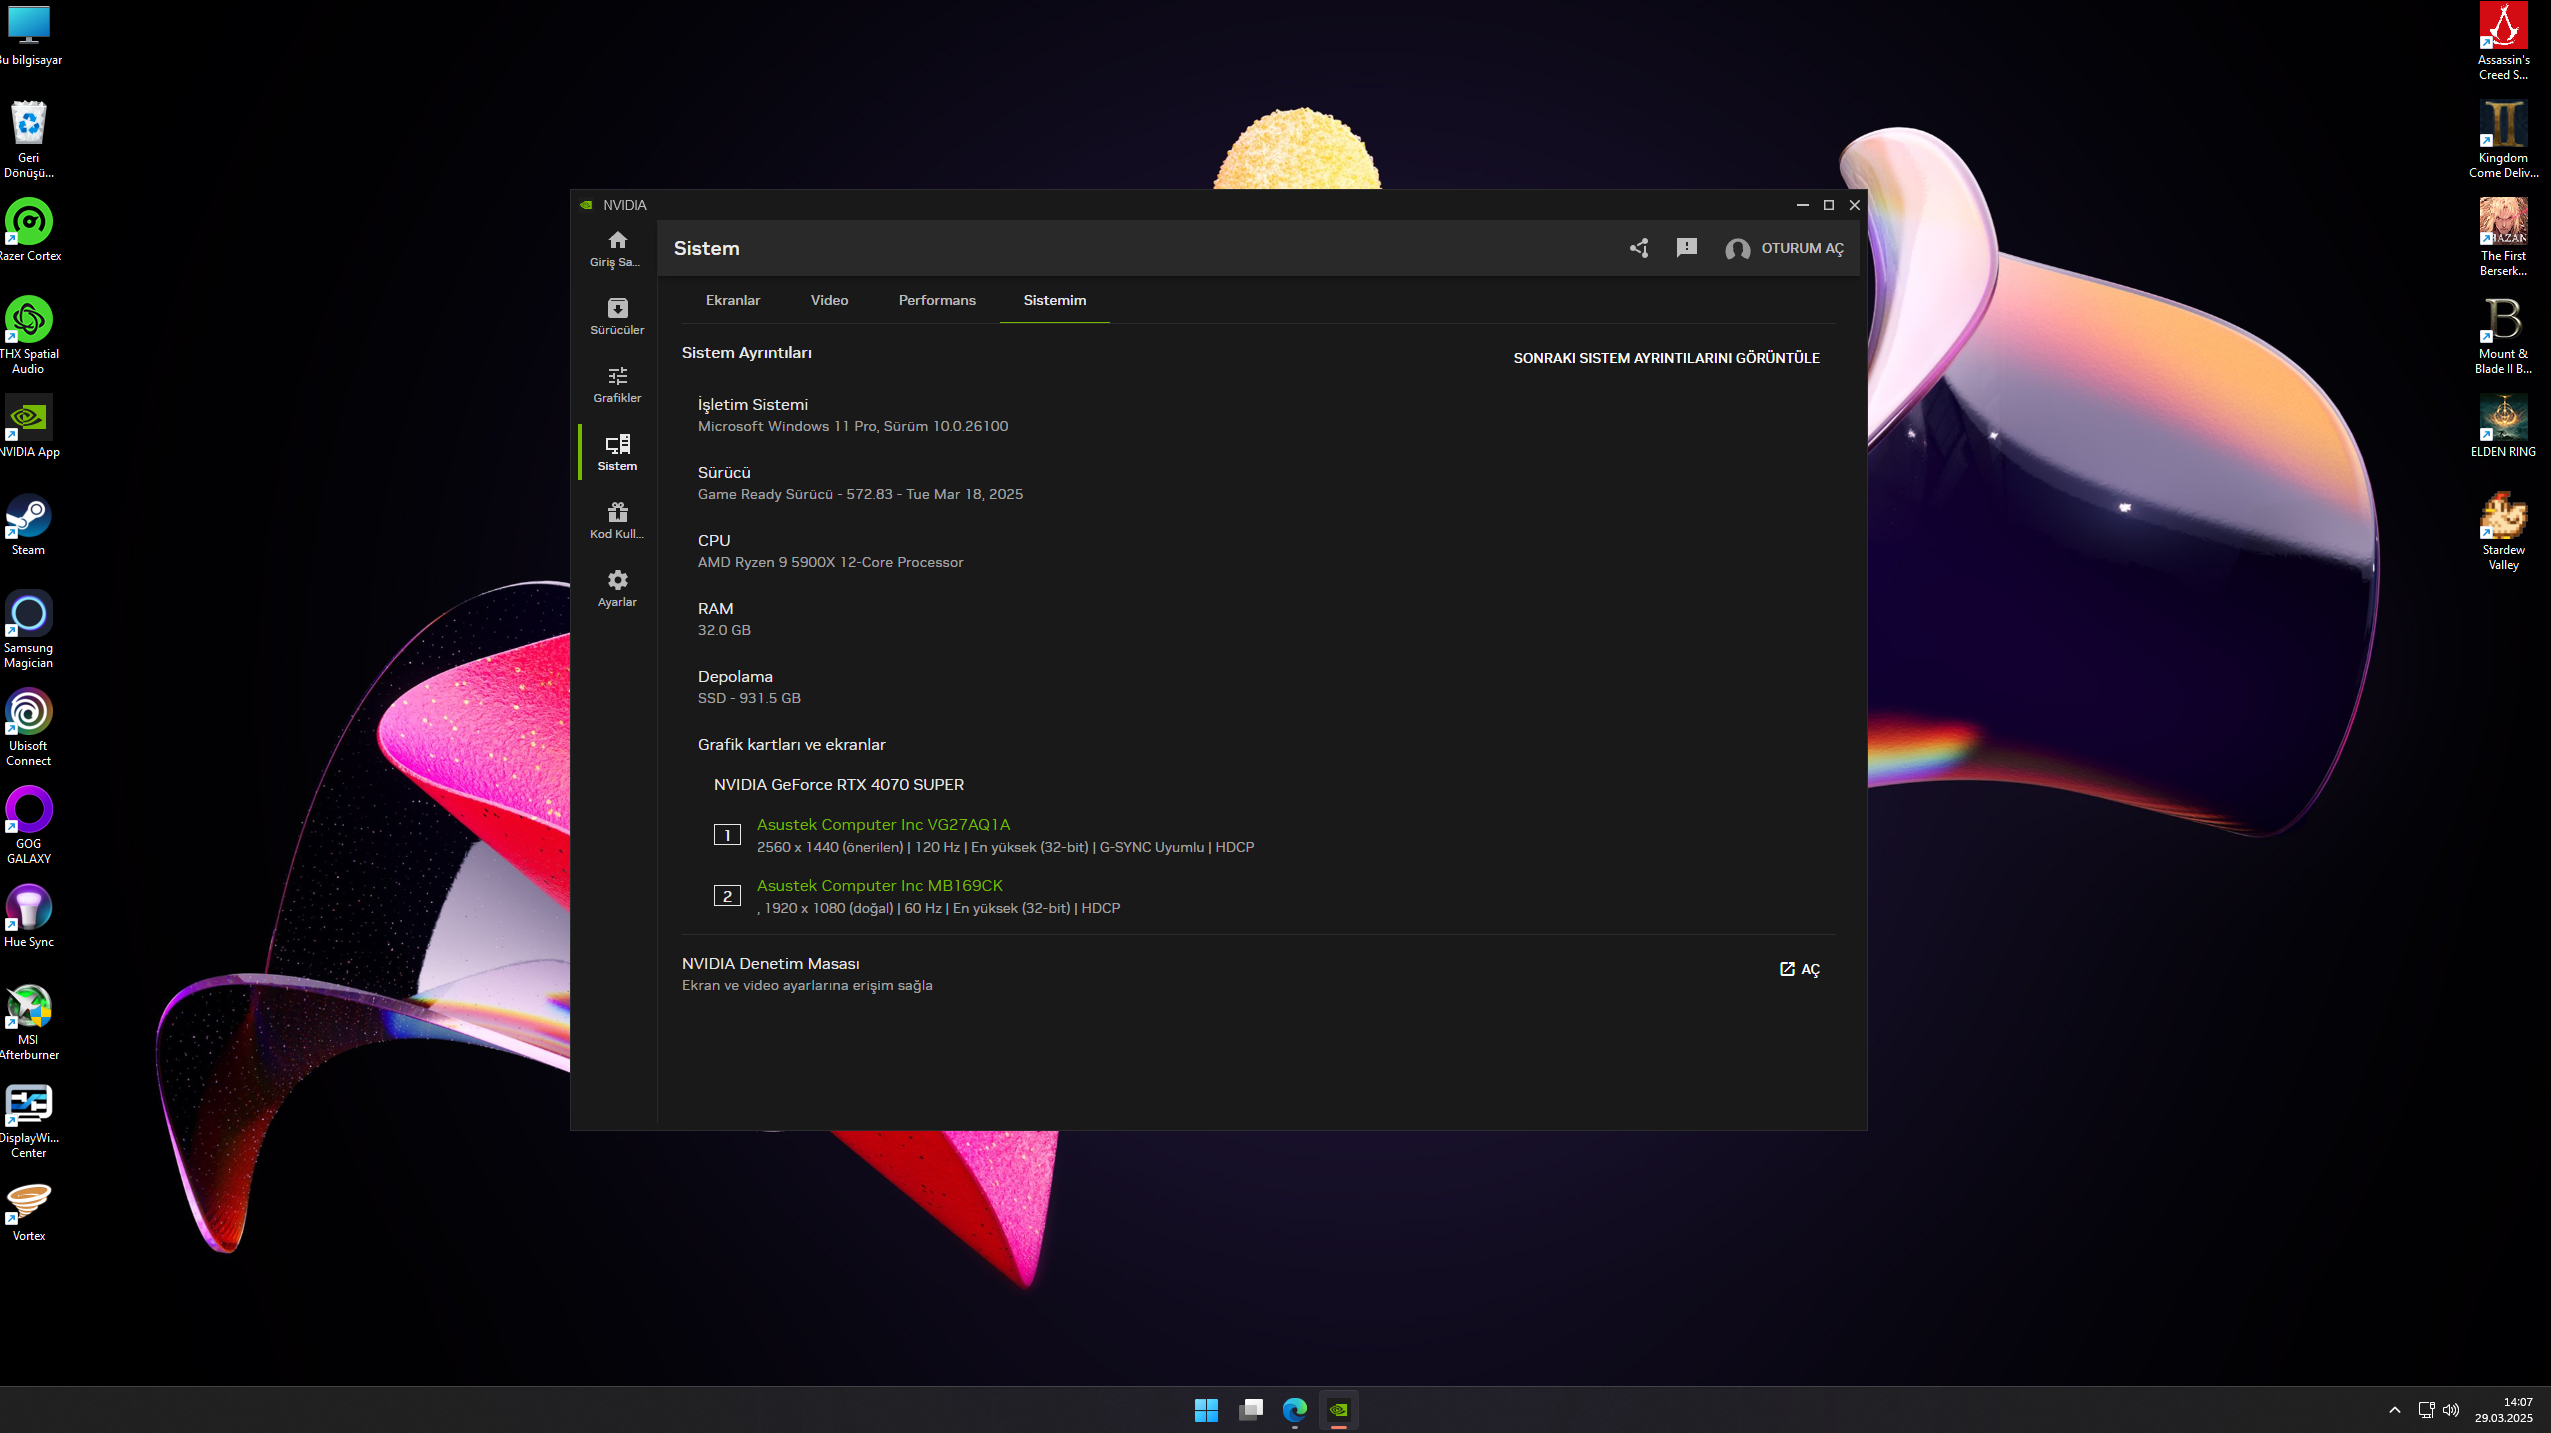Click NVIDIA app taskbar icon
2551x1433 pixels.
(x=1338, y=1410)
